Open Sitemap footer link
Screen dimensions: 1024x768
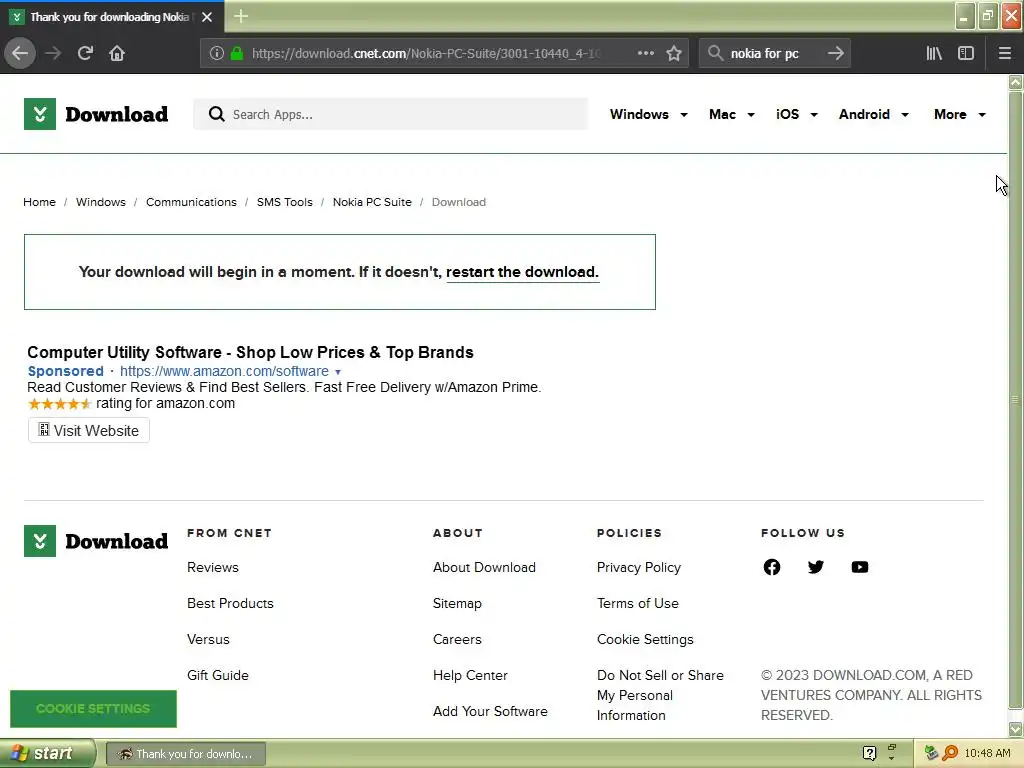coord(457,603)
